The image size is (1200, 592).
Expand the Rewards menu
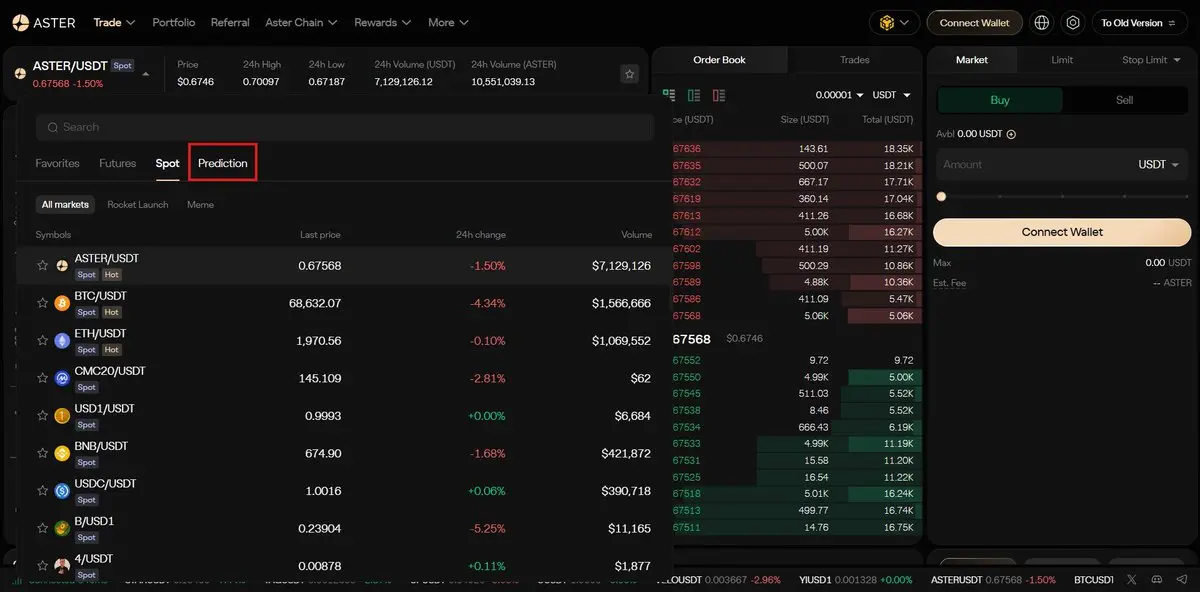(383, 22)
